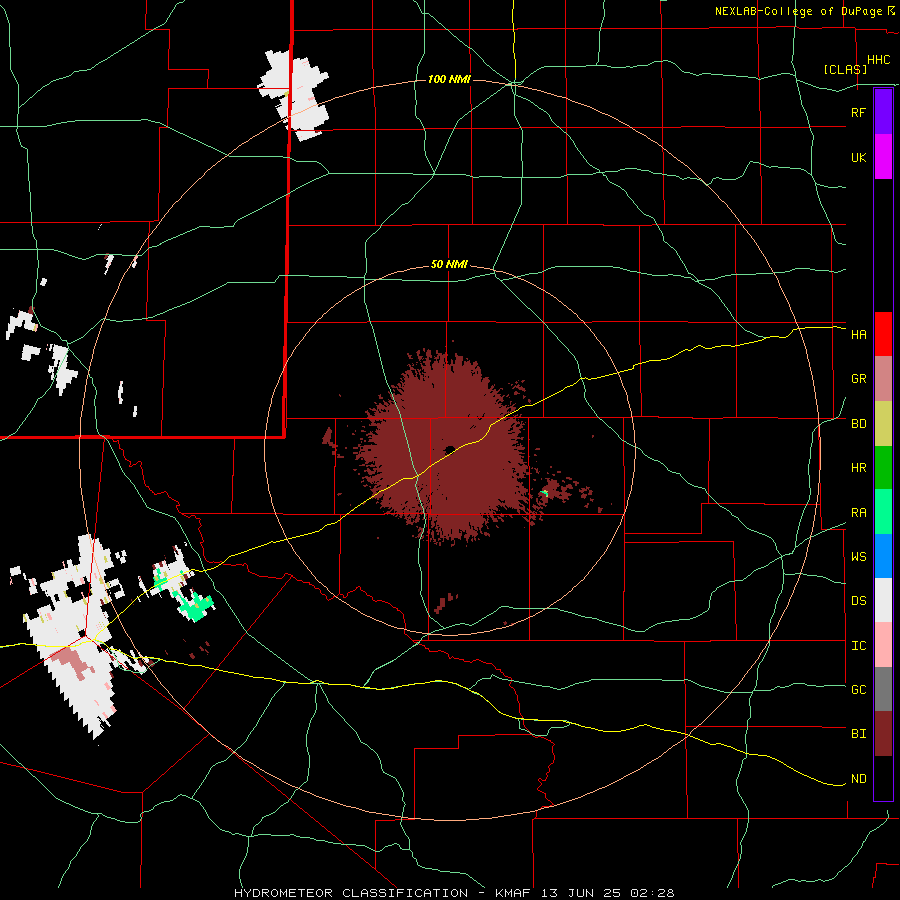Click the 02:28 timestamp
The height and width of the screenshot is (900, 900).
652,893
